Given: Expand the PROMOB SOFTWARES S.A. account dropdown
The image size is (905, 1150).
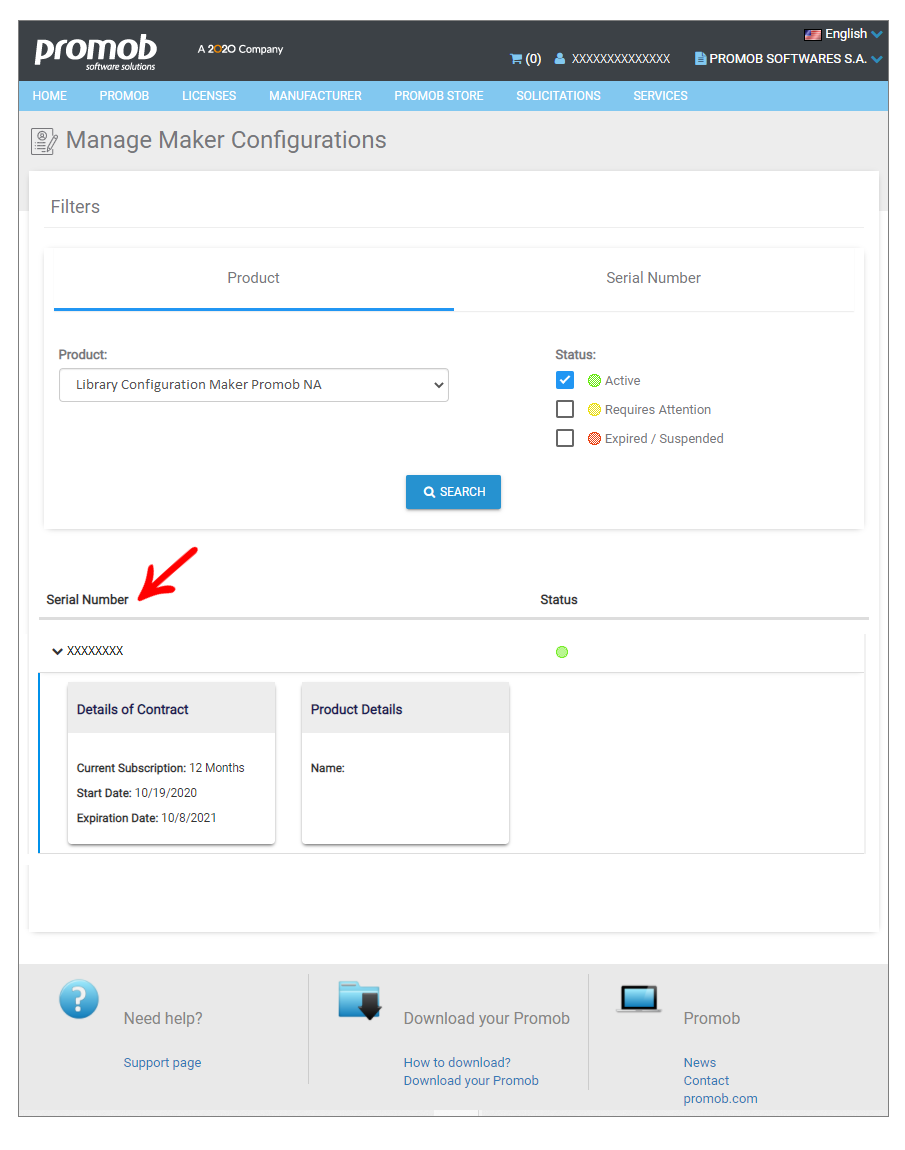Looking at the screenshot, I should click(788, 59).
